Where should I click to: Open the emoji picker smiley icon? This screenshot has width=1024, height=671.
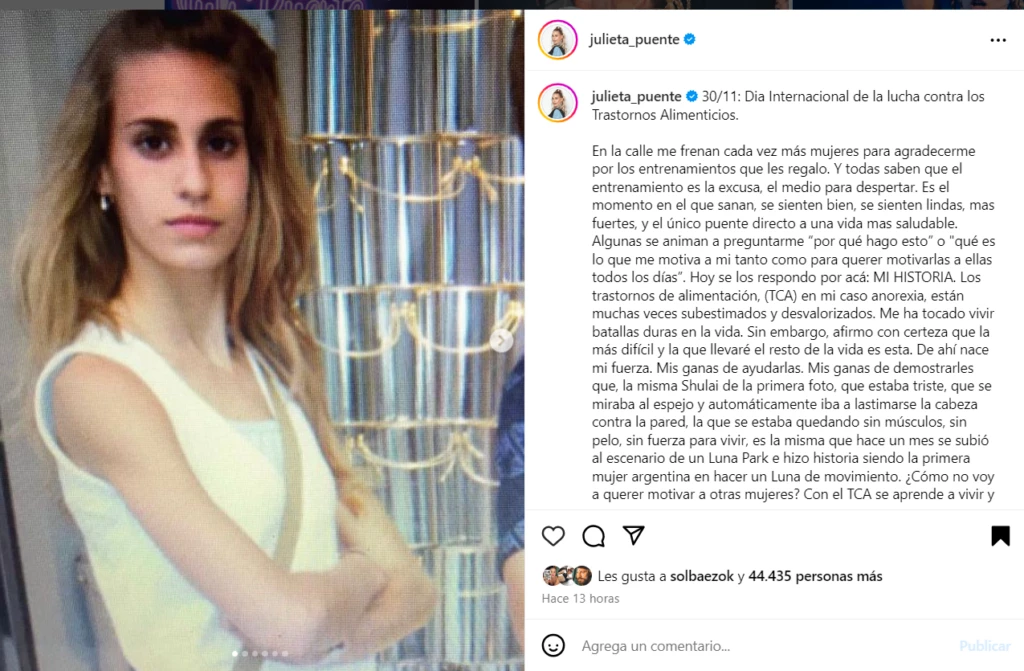pyautogui.click(x=553, y=646)
